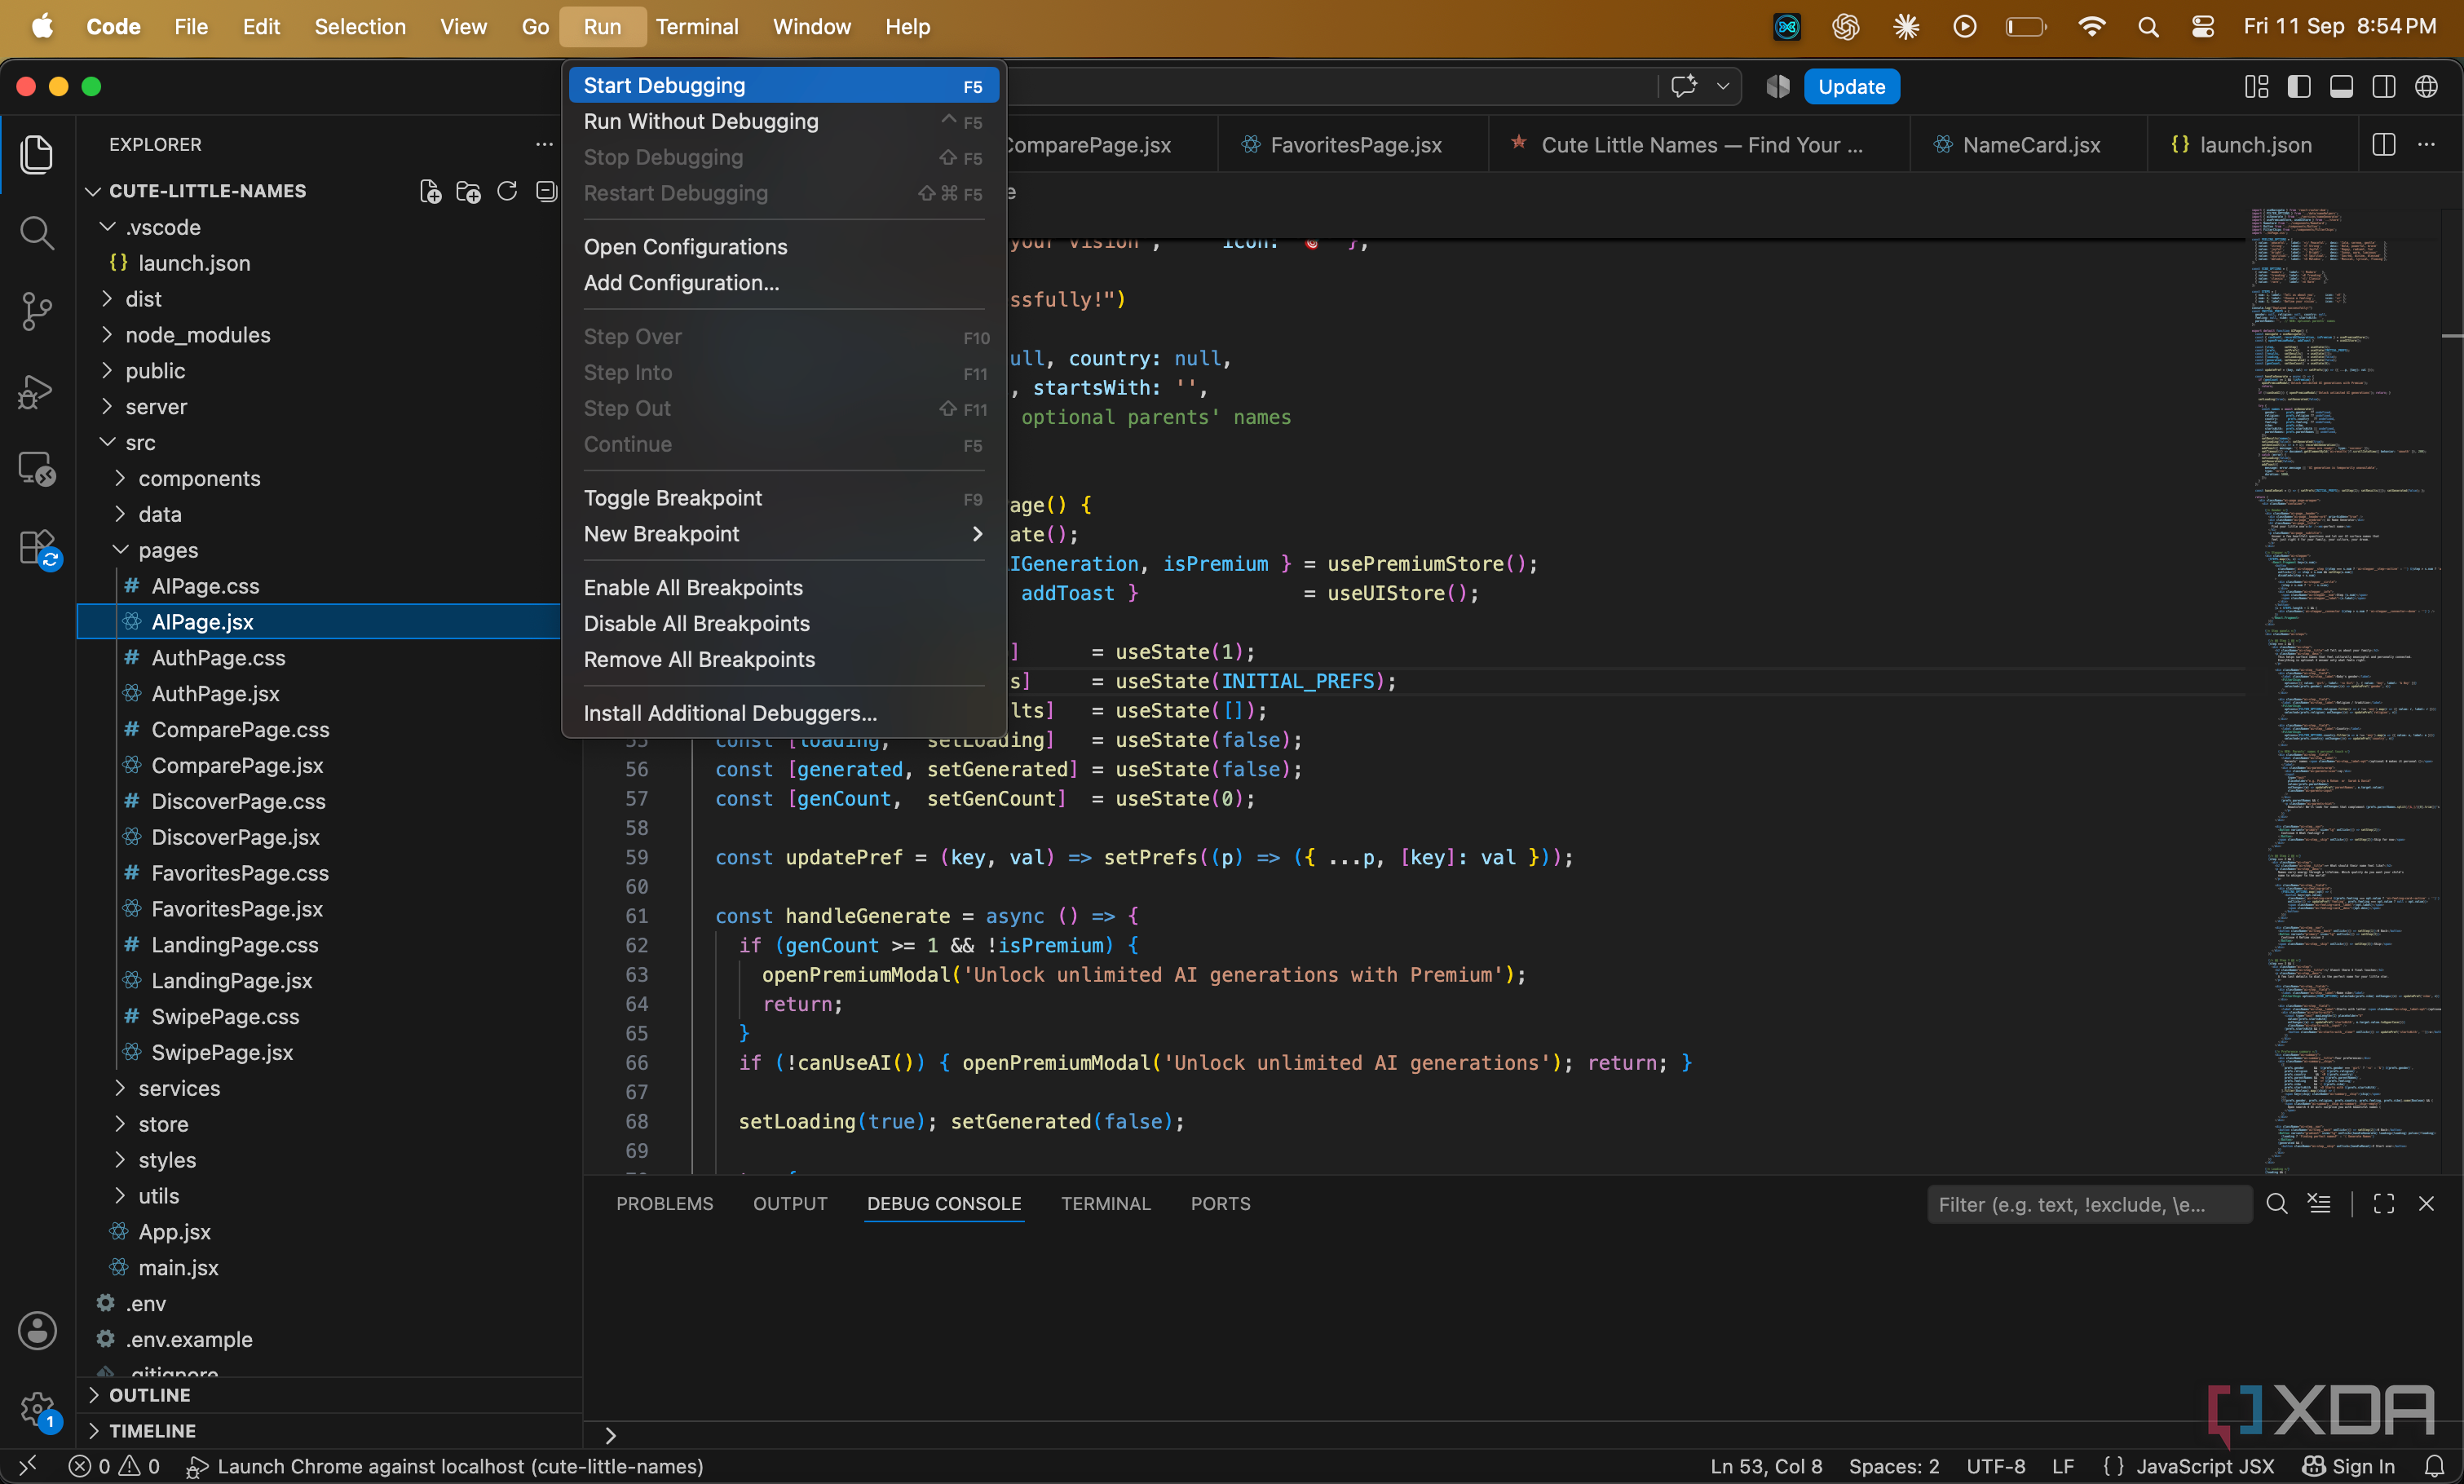Click Customize Layout icon in title bar
The image size is (2464, 1484).
pyautogui.click(x=2256, y=87)
